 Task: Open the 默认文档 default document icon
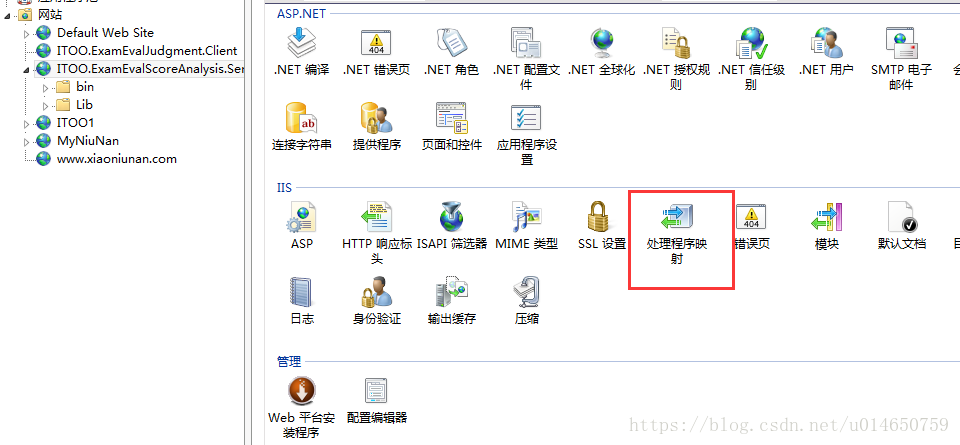(901, 226)
